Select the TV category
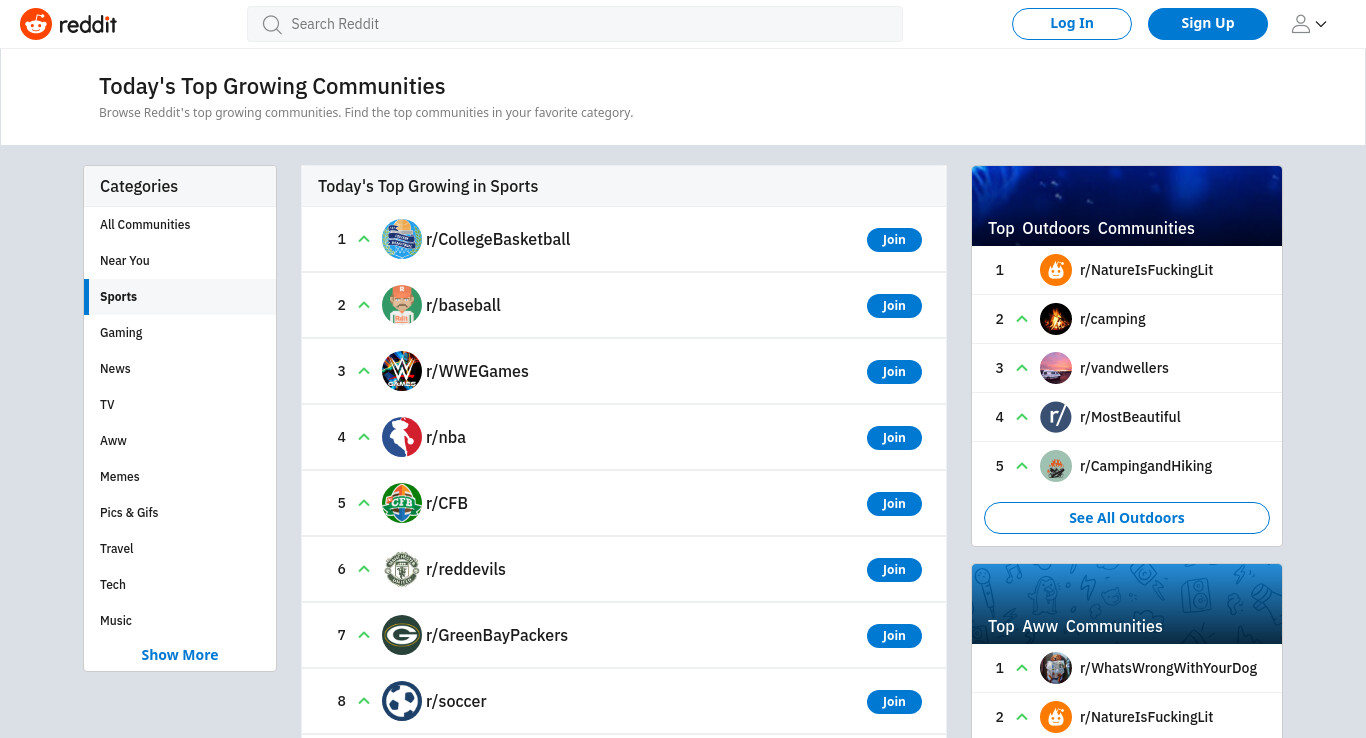The height and width of the screenshot is (738, 1366). click(x=180, y=405)
